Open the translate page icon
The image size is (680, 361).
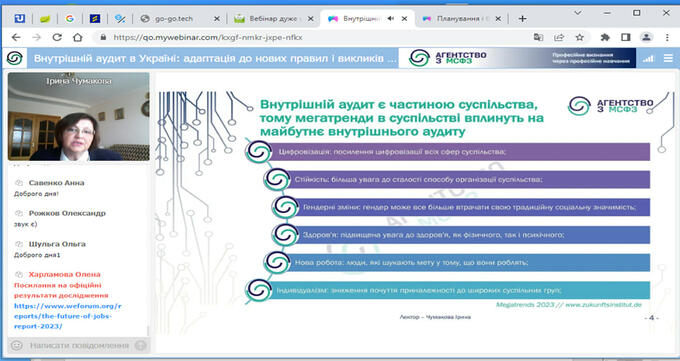pyautogui.click(x=538, y=37)
